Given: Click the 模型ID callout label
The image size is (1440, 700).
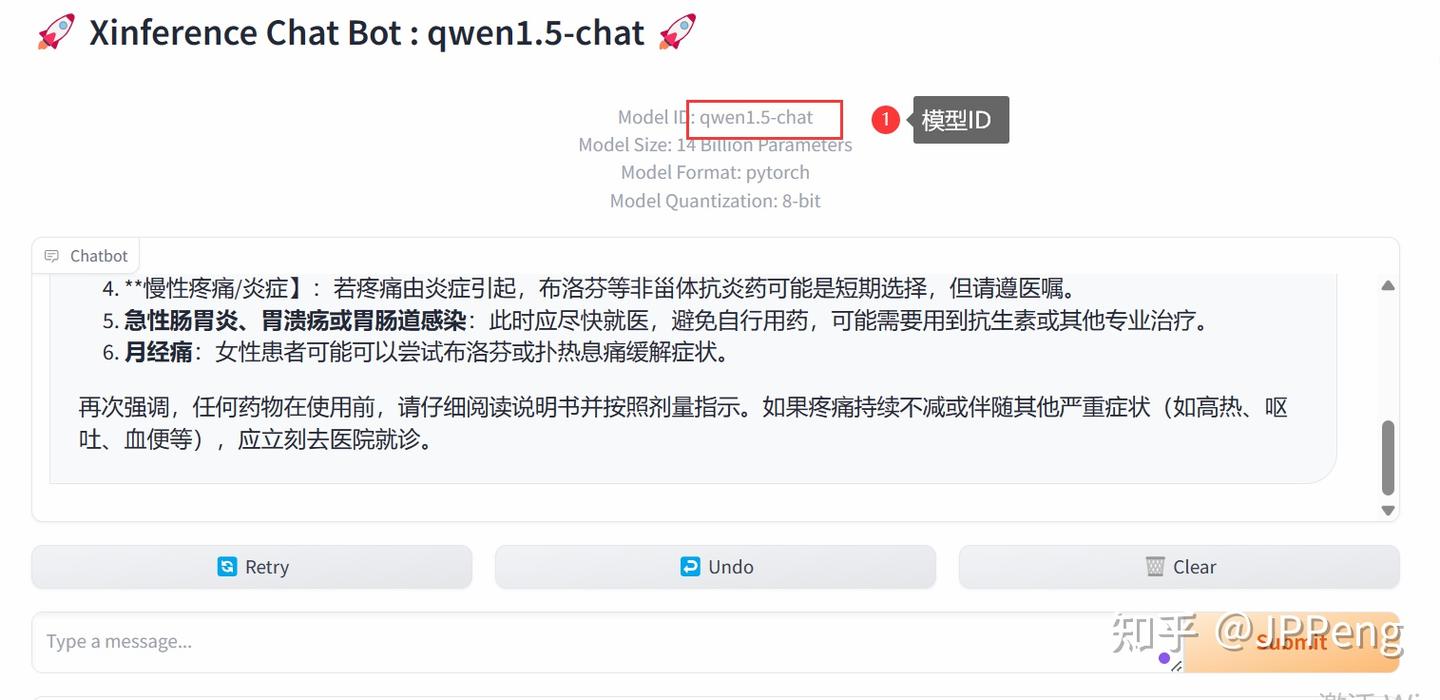Looking at the screenshot, I should pos(960,120).
